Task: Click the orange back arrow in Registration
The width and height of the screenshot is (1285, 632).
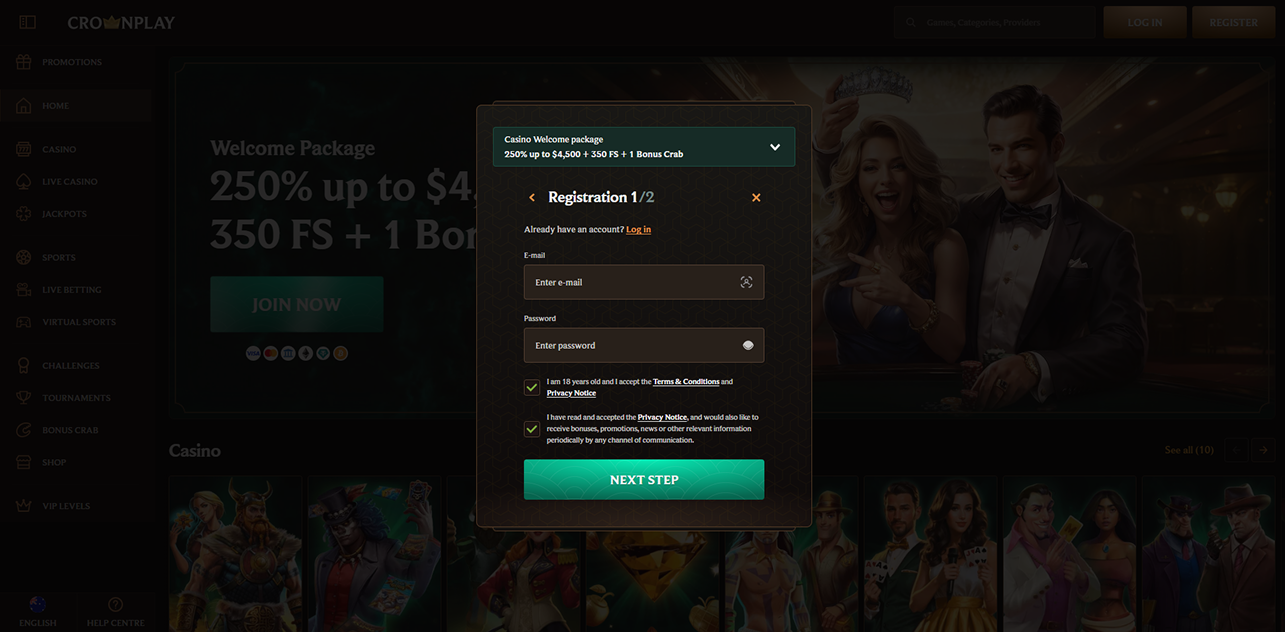Action: (532, 198)
